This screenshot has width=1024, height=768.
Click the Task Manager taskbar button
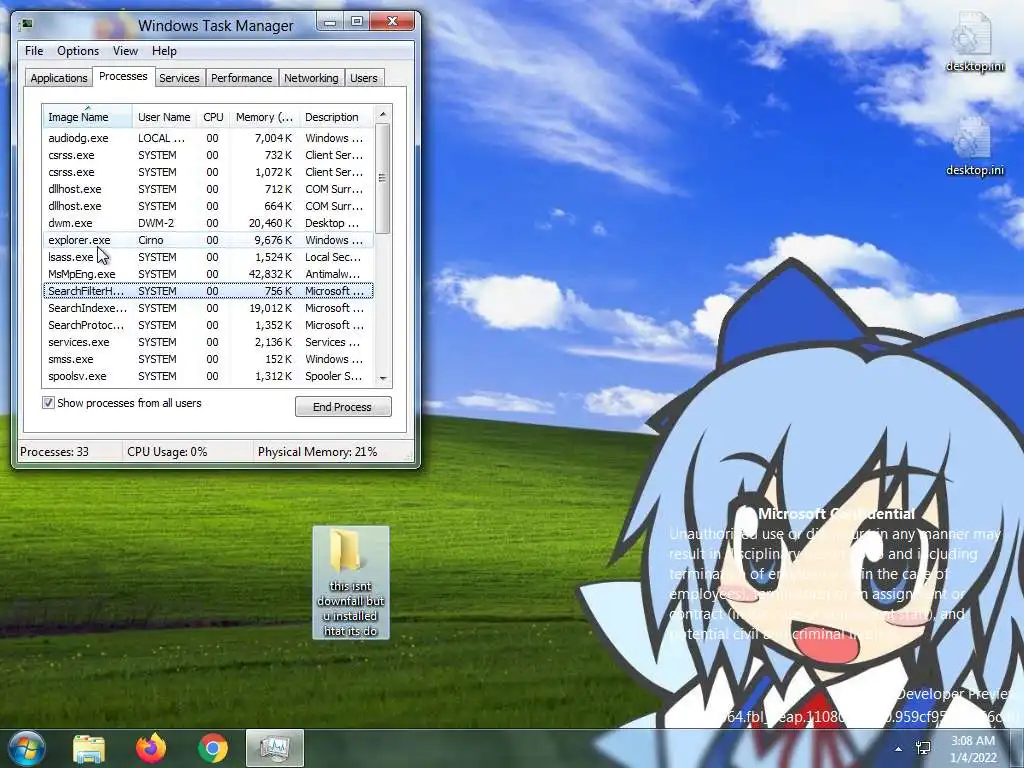tap(275, 748)
